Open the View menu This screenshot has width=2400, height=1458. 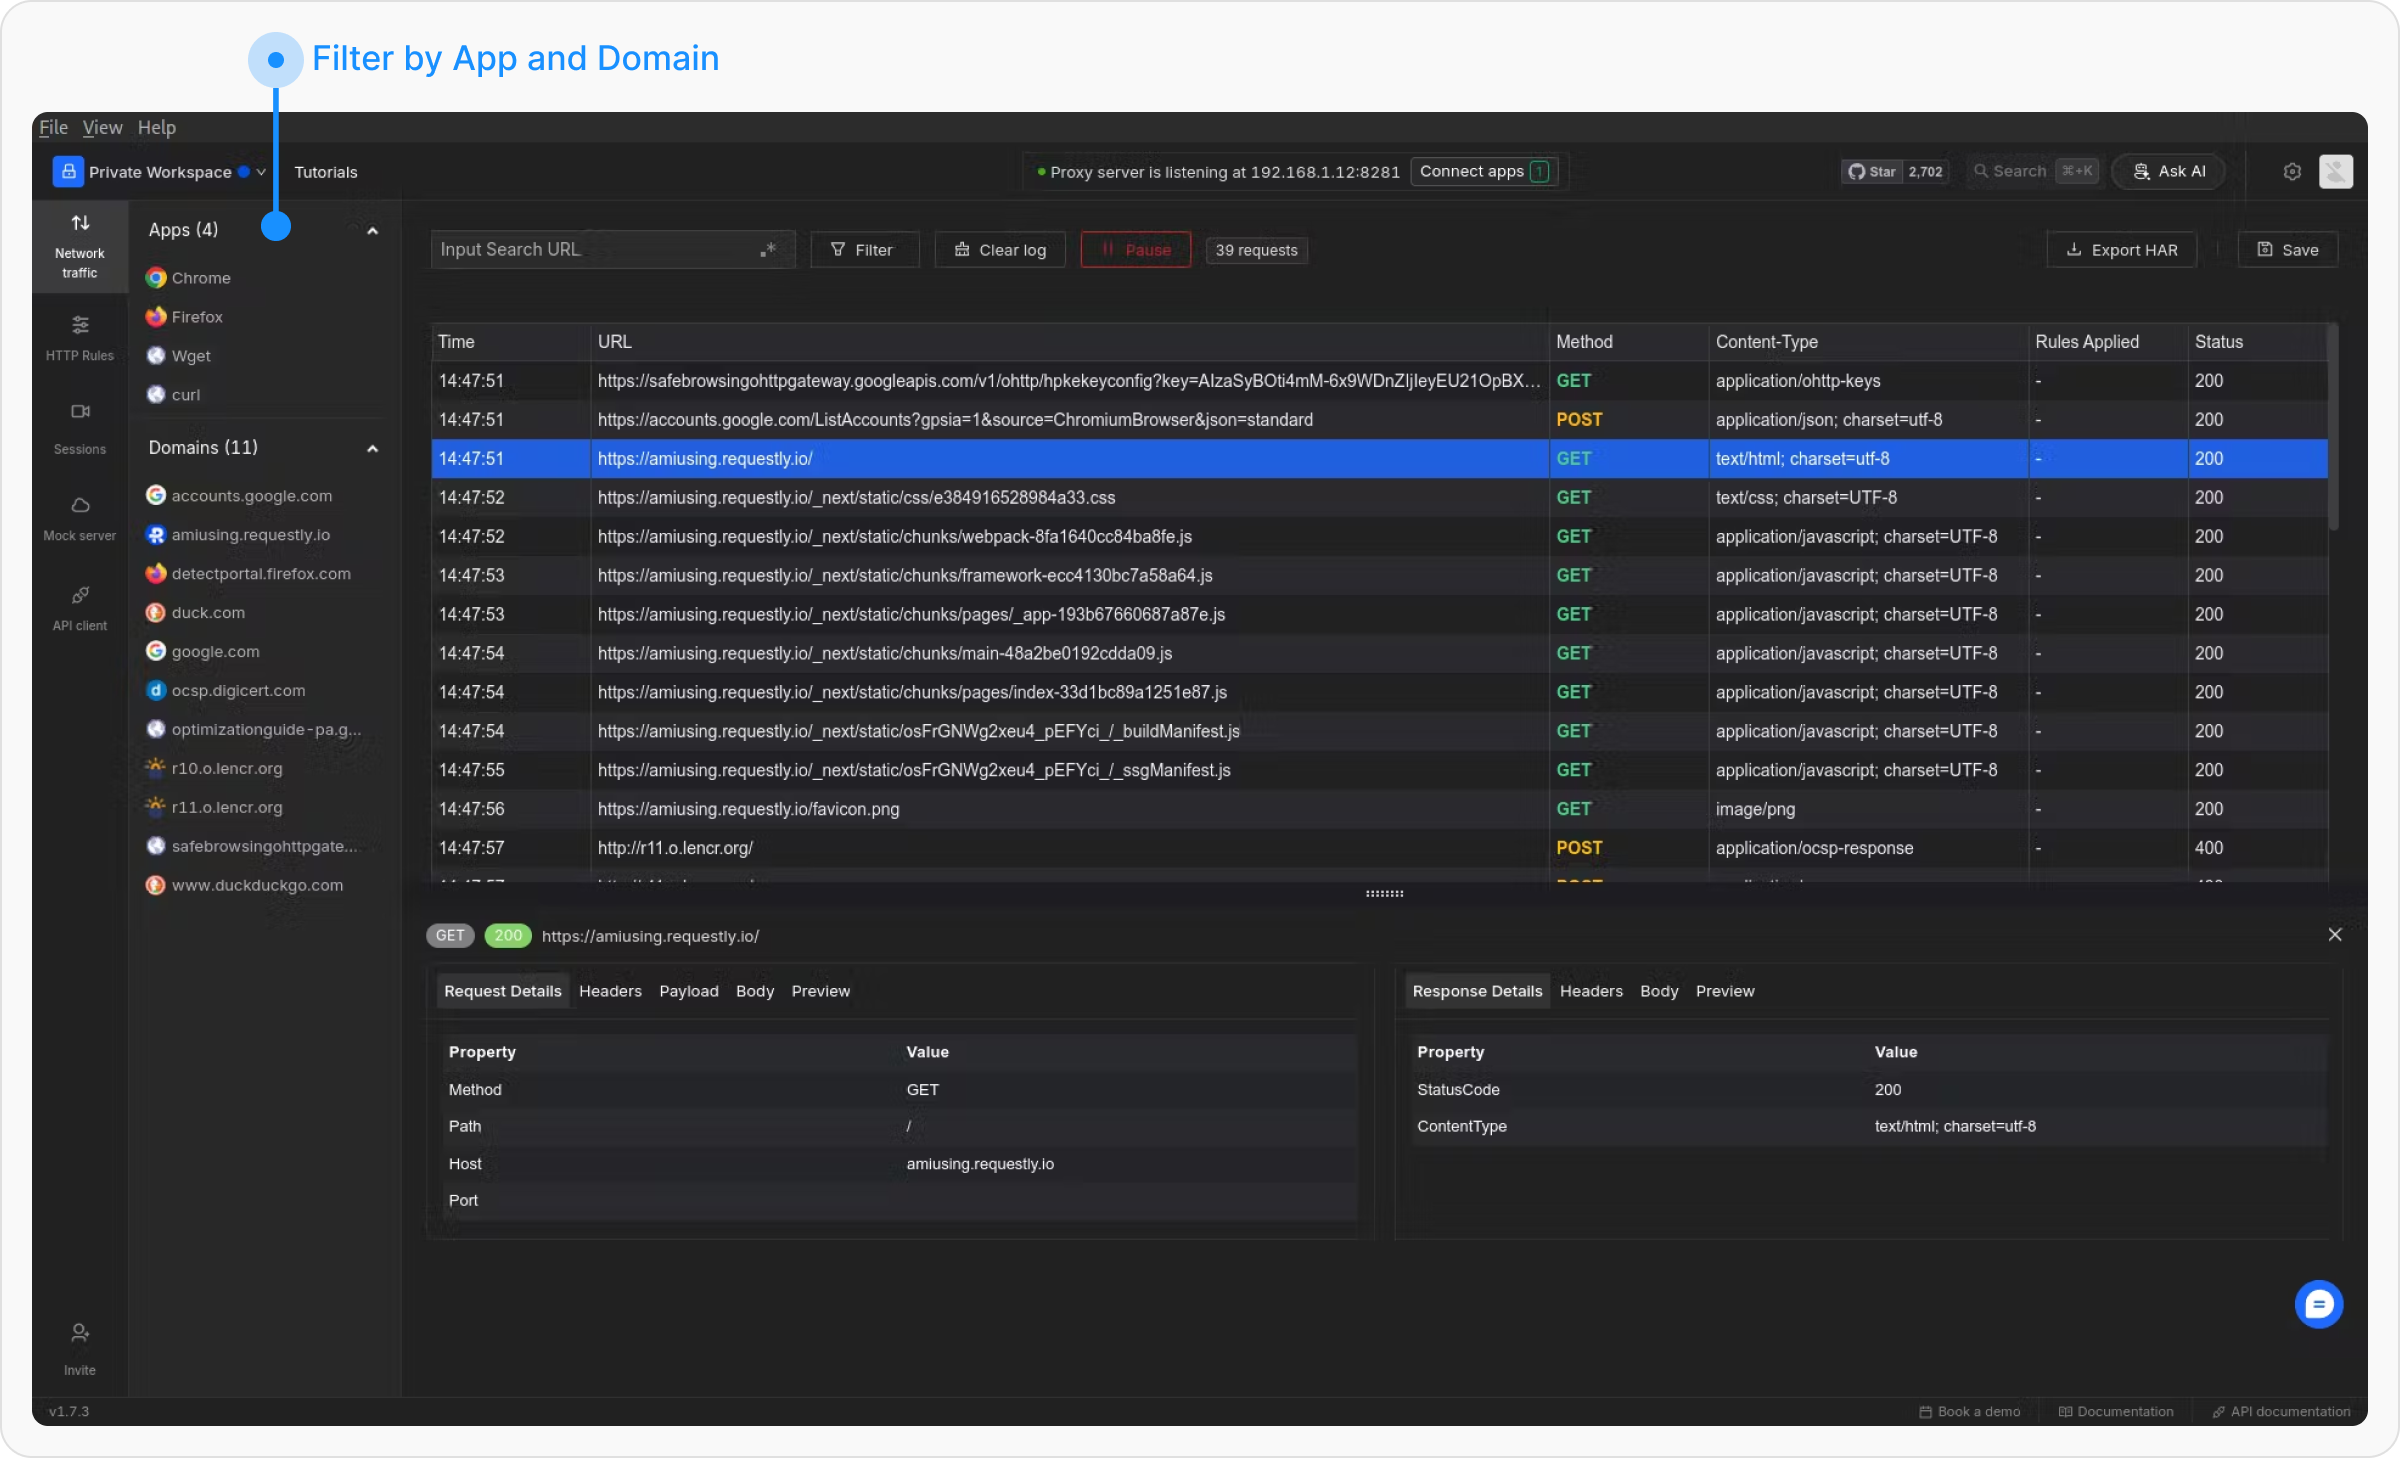click(x=102, y=127)
